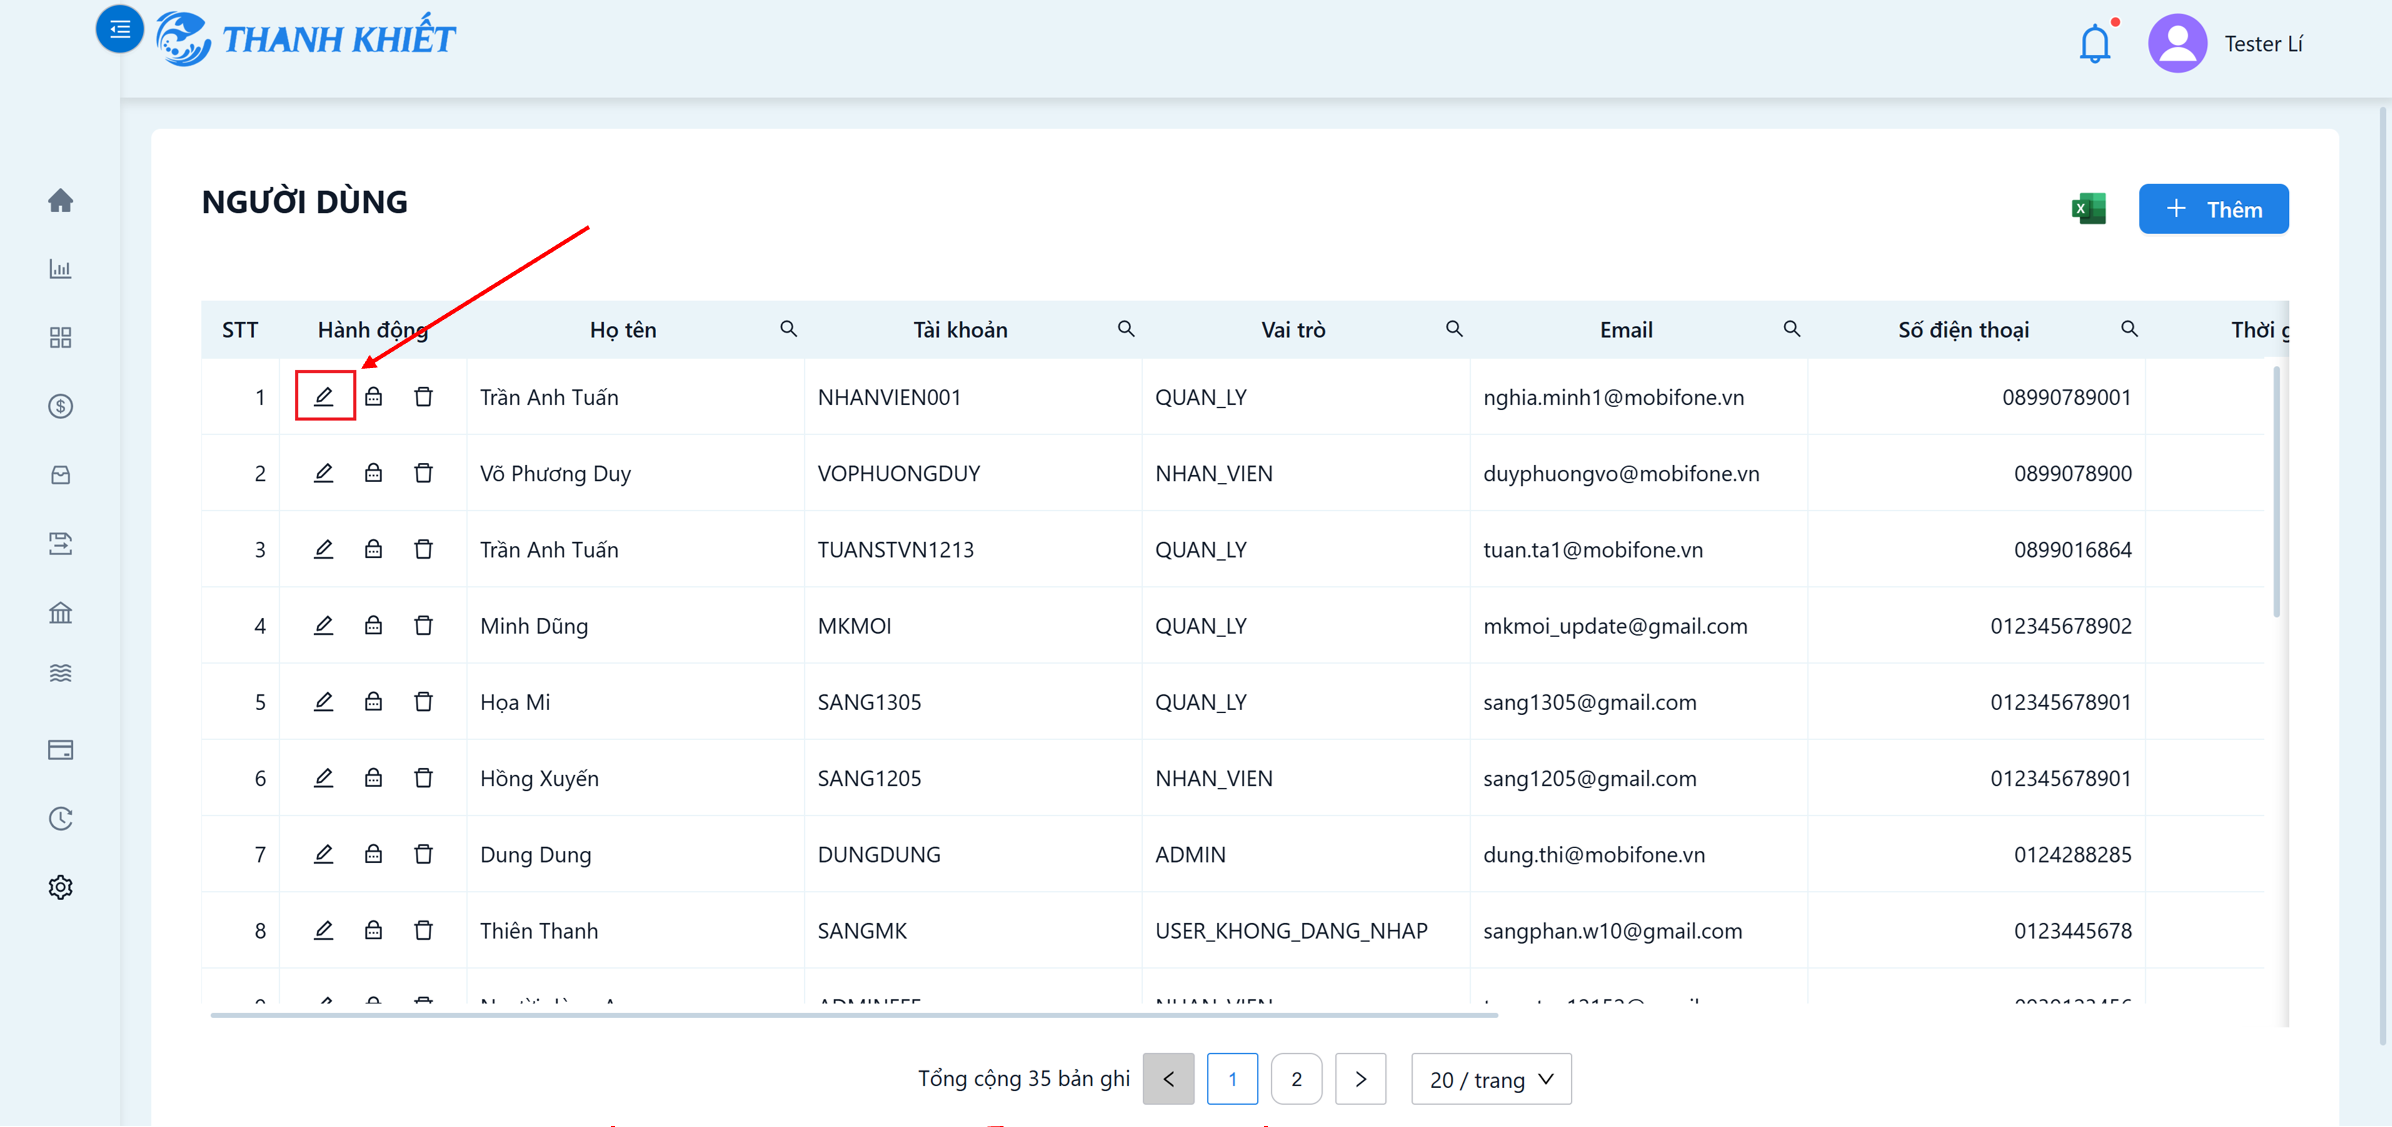2392x1127 pixels.
Task: Open the grid dashboard sidebar icon
Action: (61, 337)
